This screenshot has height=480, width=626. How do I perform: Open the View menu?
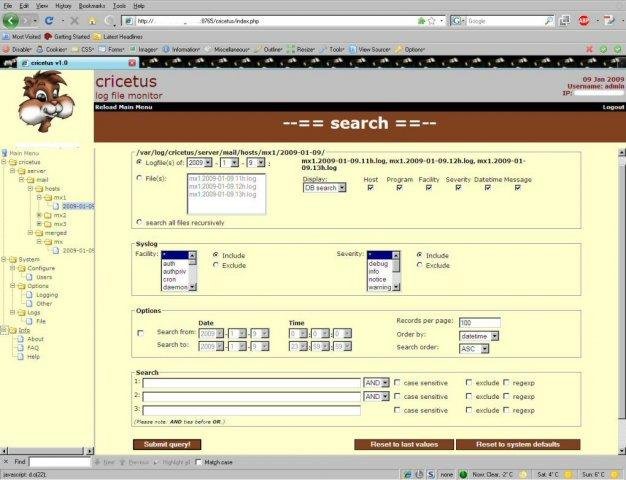coord(42,6)
